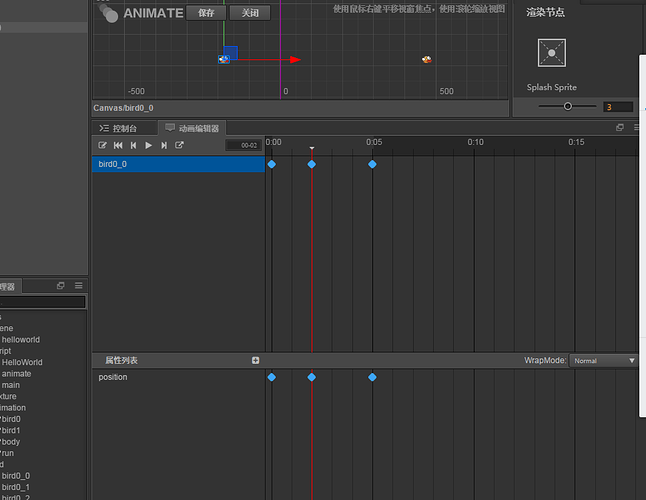Viewport: 646px width, 500px height.
Task: Select bird0_1 texture in asset tree
Action: pyautogui.click(x=16, y=487)
